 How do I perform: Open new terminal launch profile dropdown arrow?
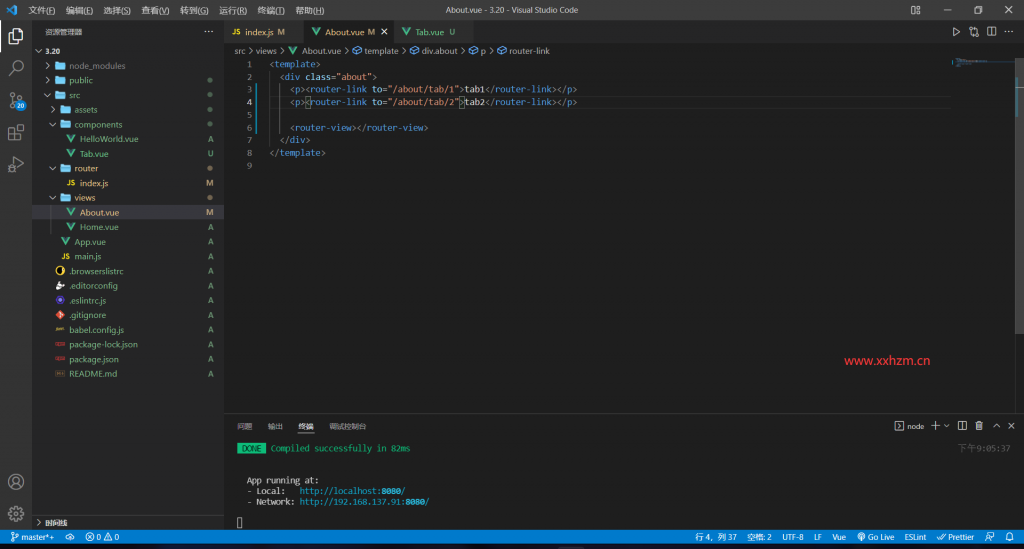(947, 426)
